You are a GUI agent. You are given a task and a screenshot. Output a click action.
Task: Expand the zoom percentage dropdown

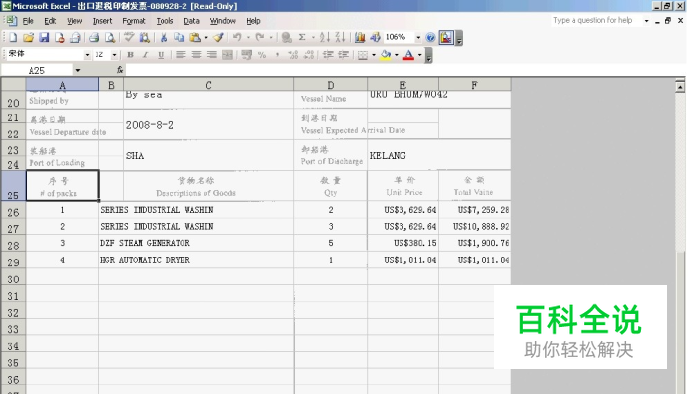point(417,38)
